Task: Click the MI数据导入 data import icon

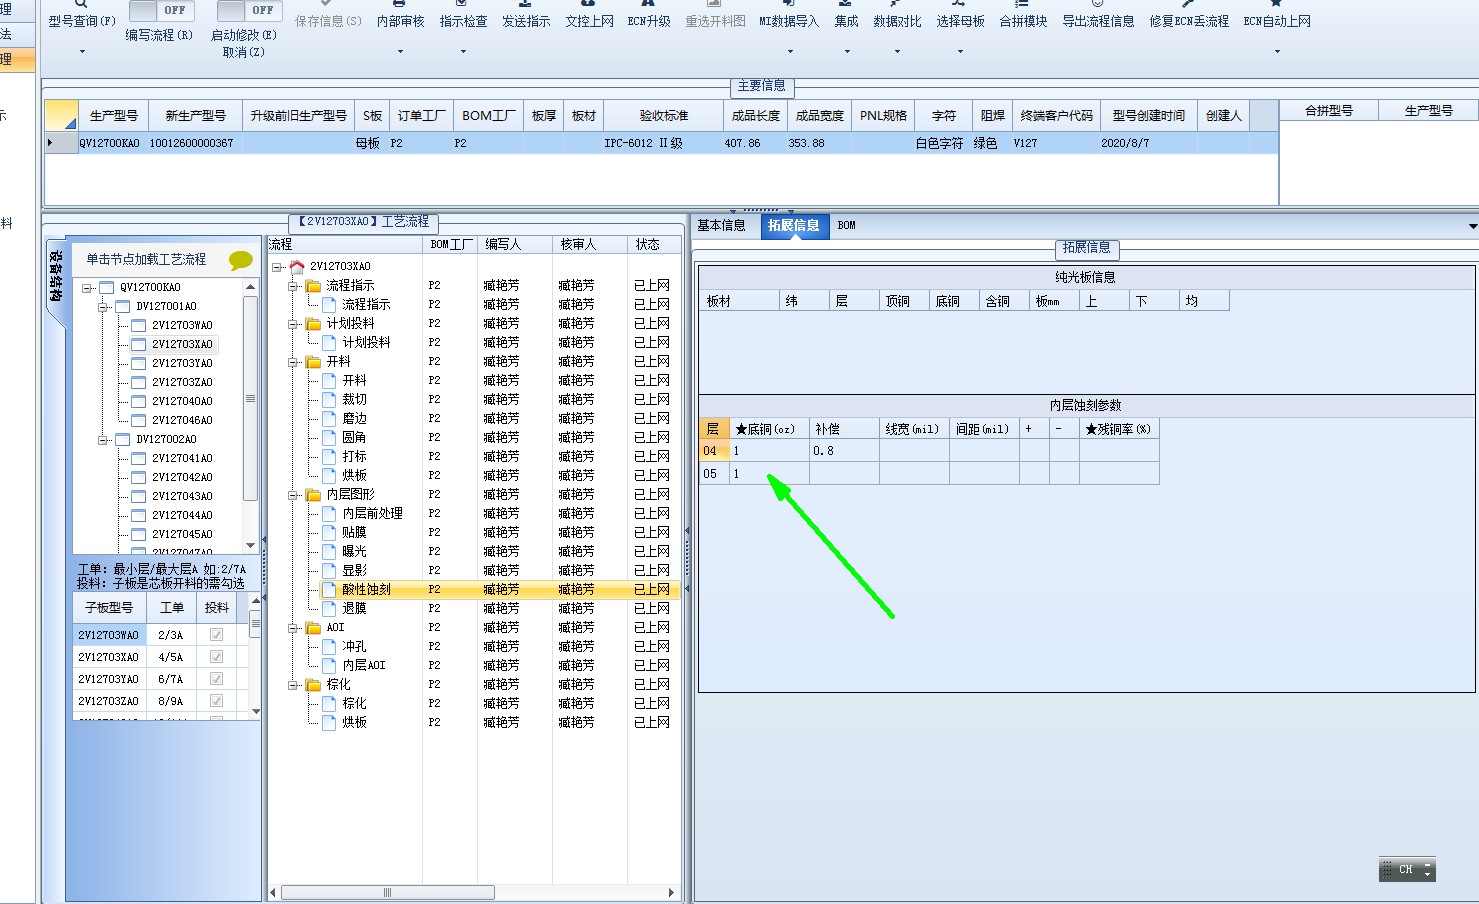Action: click(789, 4)
